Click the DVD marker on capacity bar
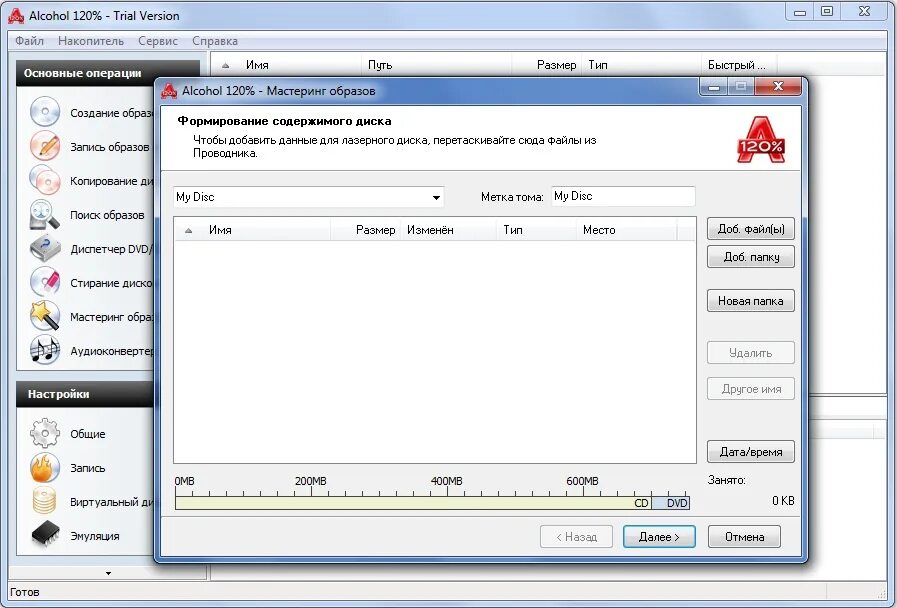The width and height of the screenshot is (897, 608). coord(677,503)
